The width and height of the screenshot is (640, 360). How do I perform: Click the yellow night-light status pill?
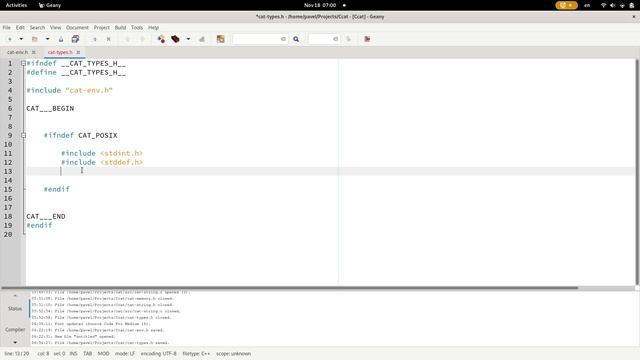[567, 5]
